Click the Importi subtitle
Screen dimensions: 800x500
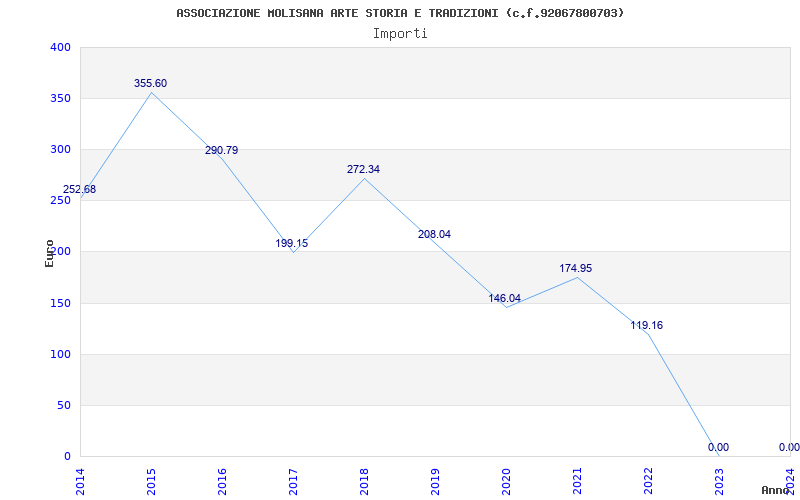click(x=400, y=34)
